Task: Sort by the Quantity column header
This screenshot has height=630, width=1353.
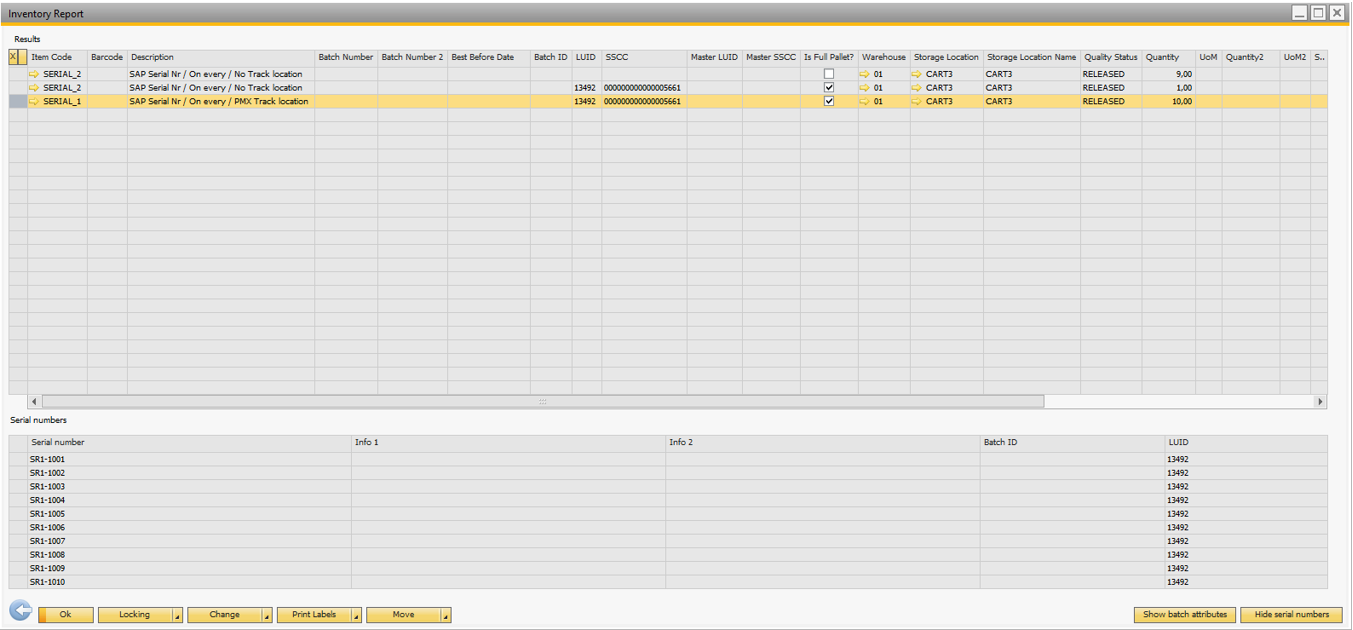Action: pyautogui.click(x=1162, y=57)
